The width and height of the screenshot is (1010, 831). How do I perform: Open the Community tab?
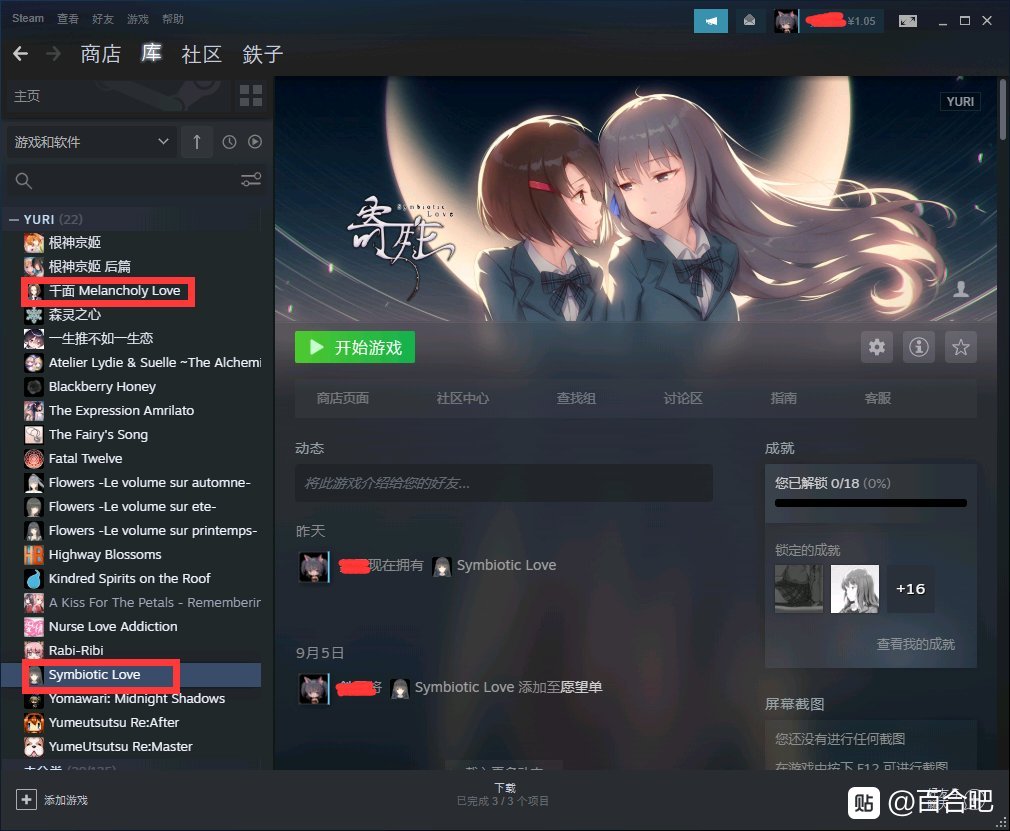(x=202, y=54)
